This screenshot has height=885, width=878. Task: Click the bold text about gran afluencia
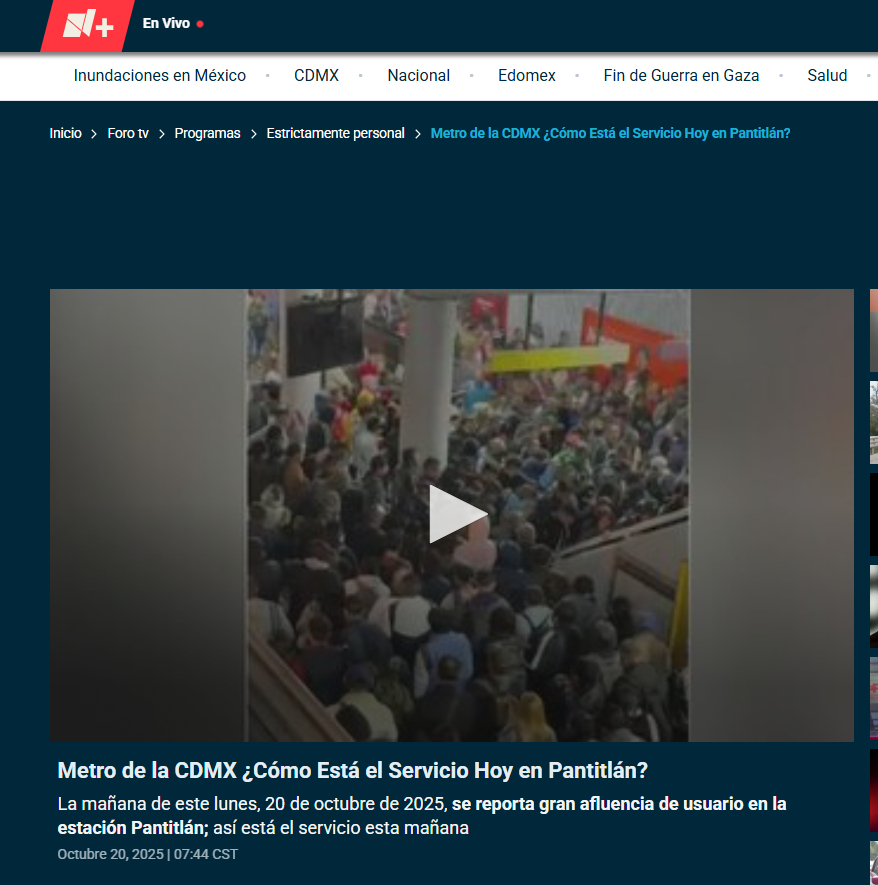[618, 804]
